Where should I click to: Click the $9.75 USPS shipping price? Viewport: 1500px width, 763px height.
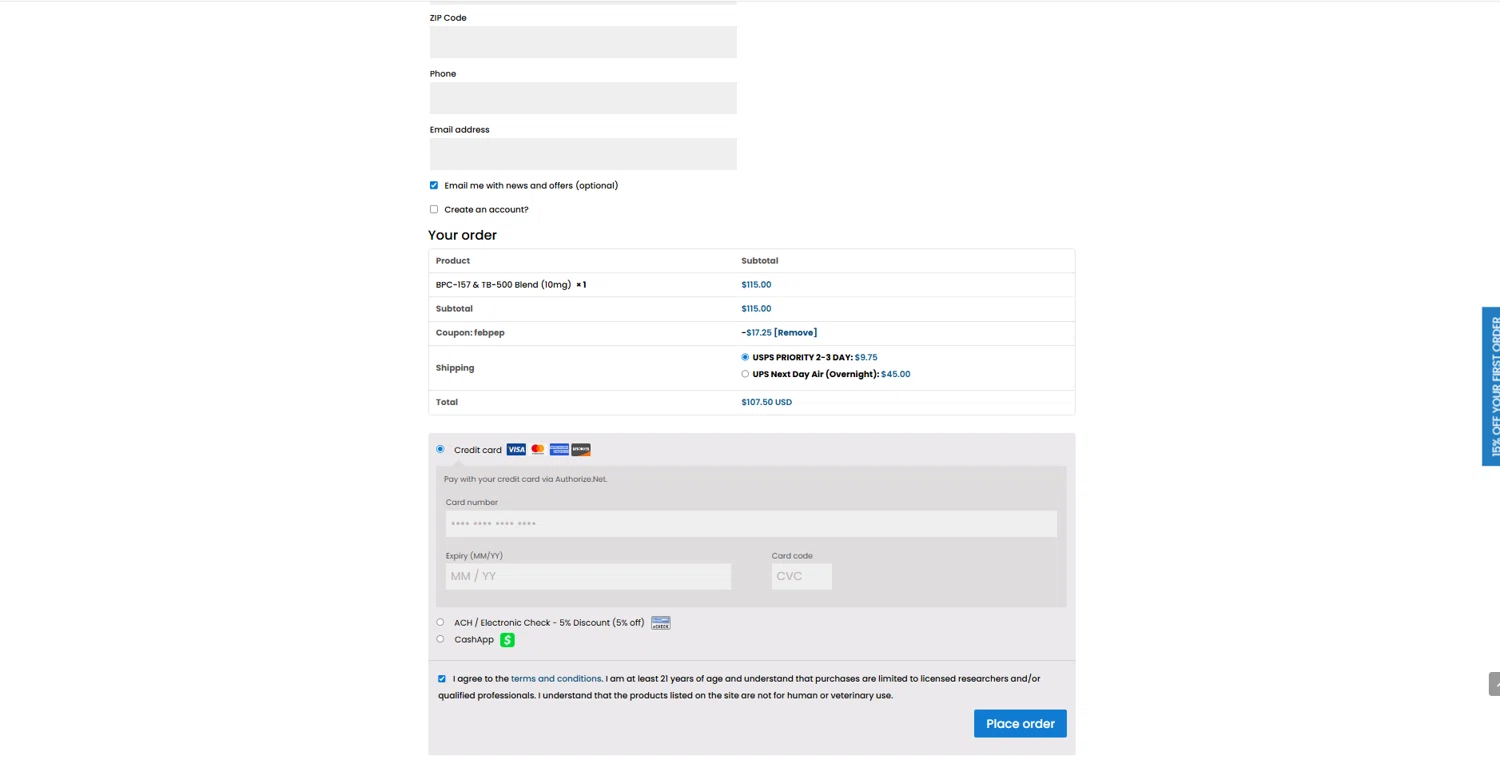tap(866, 357)
